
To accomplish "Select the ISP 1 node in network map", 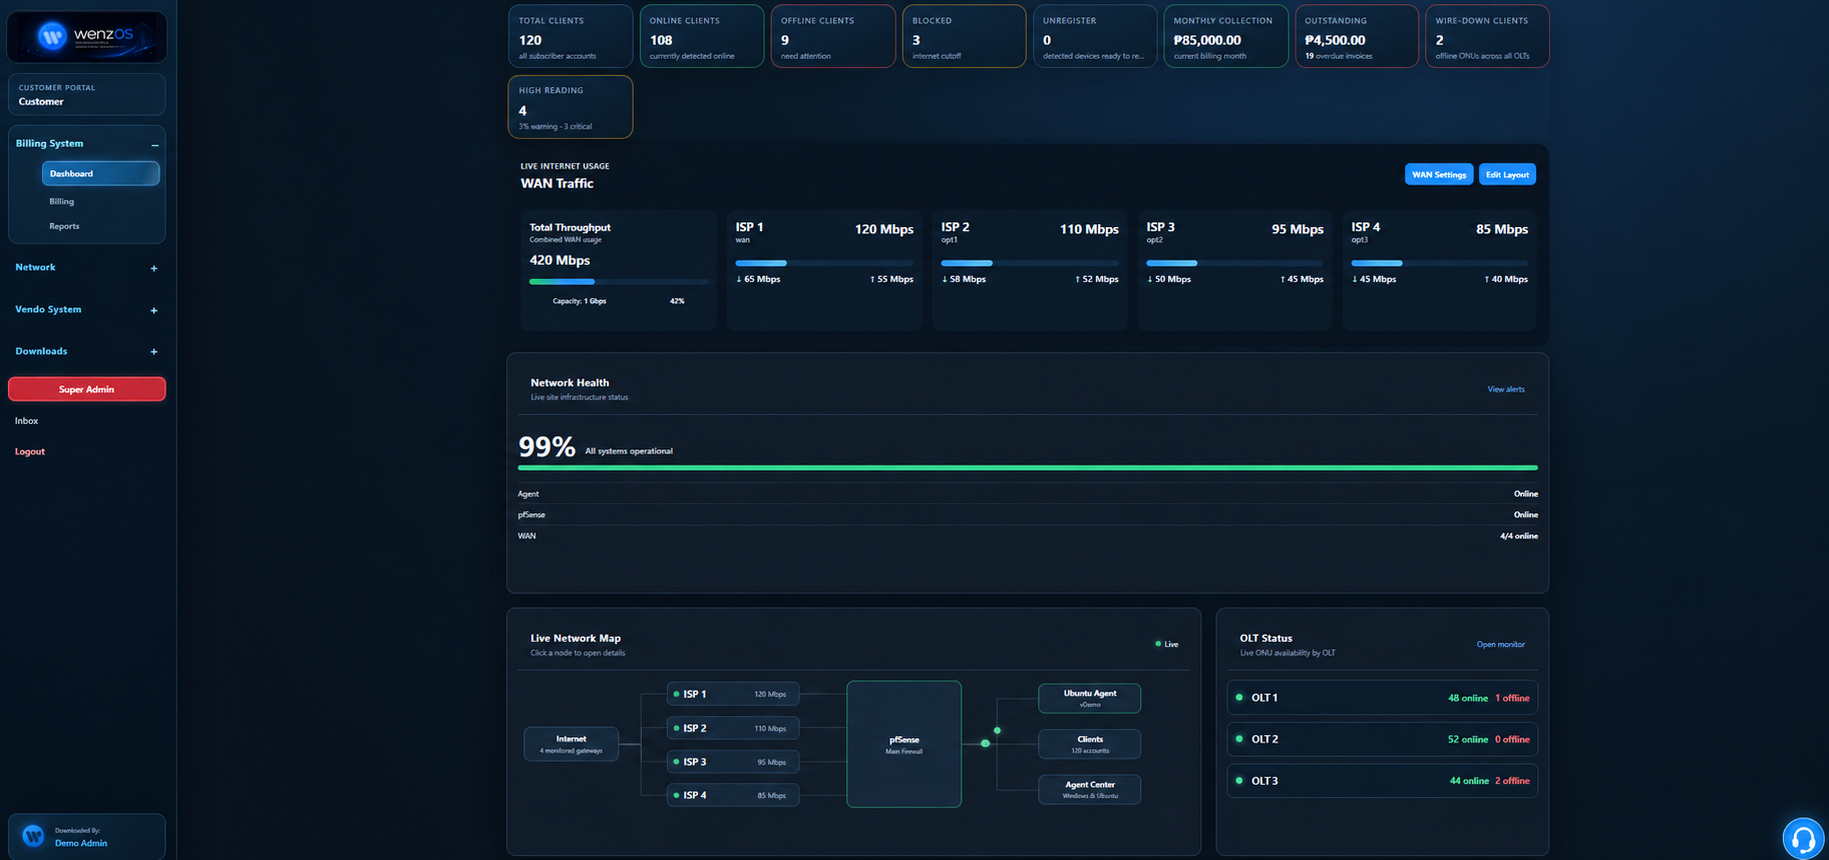I will click(x=733, y=694).
